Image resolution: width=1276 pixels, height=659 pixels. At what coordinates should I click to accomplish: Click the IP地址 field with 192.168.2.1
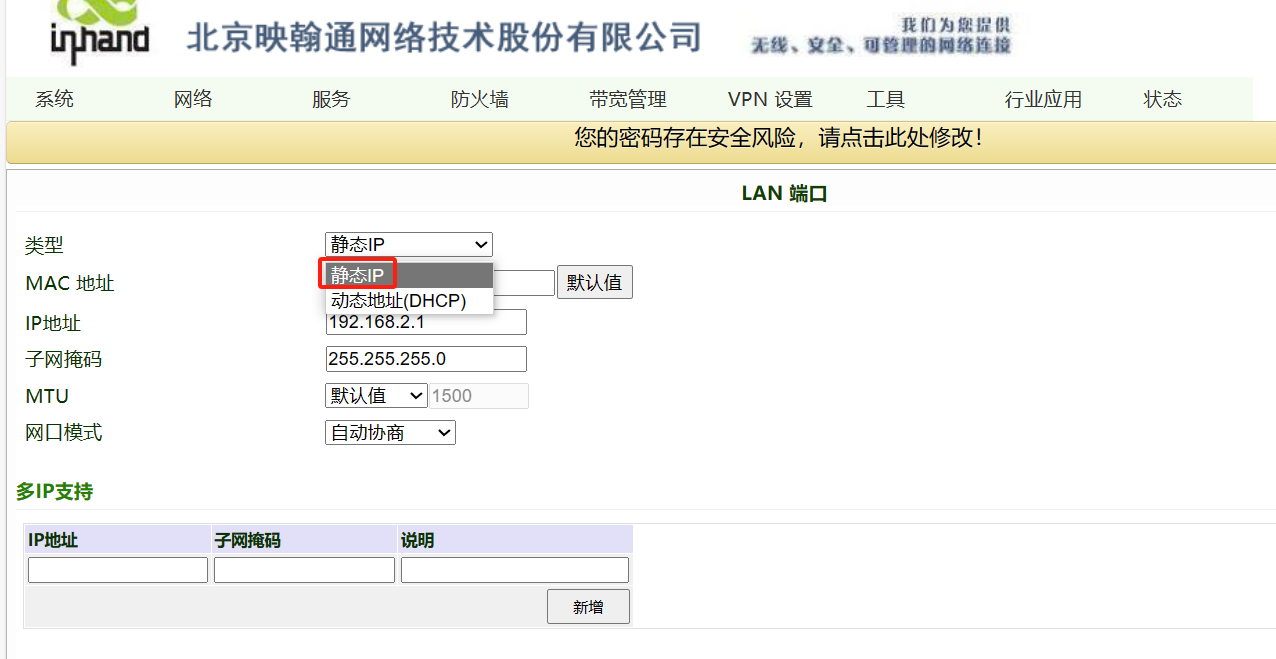click(x=426, y=323)
